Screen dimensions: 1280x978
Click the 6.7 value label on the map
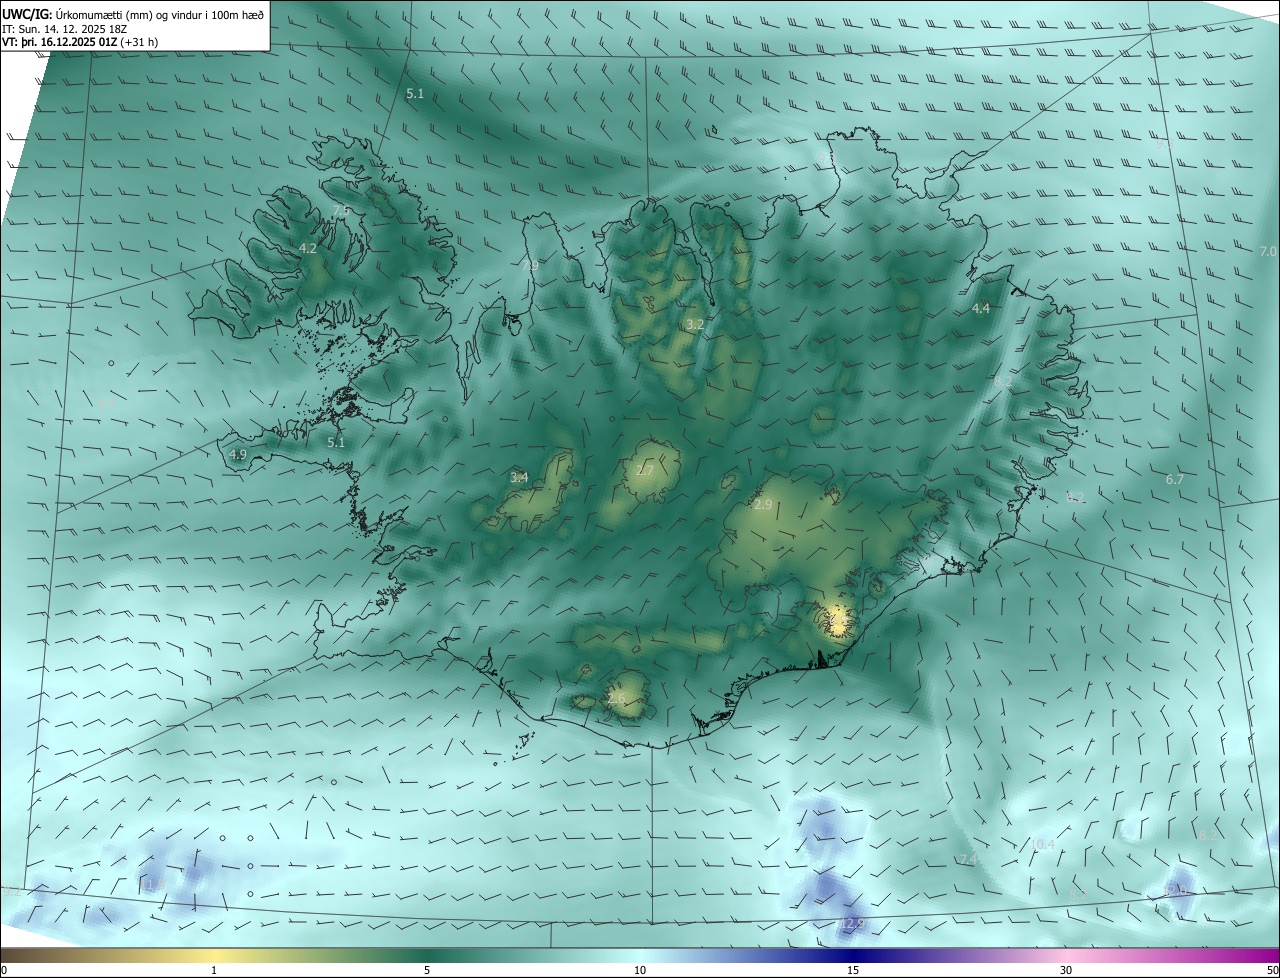[x=1175, y=480]
